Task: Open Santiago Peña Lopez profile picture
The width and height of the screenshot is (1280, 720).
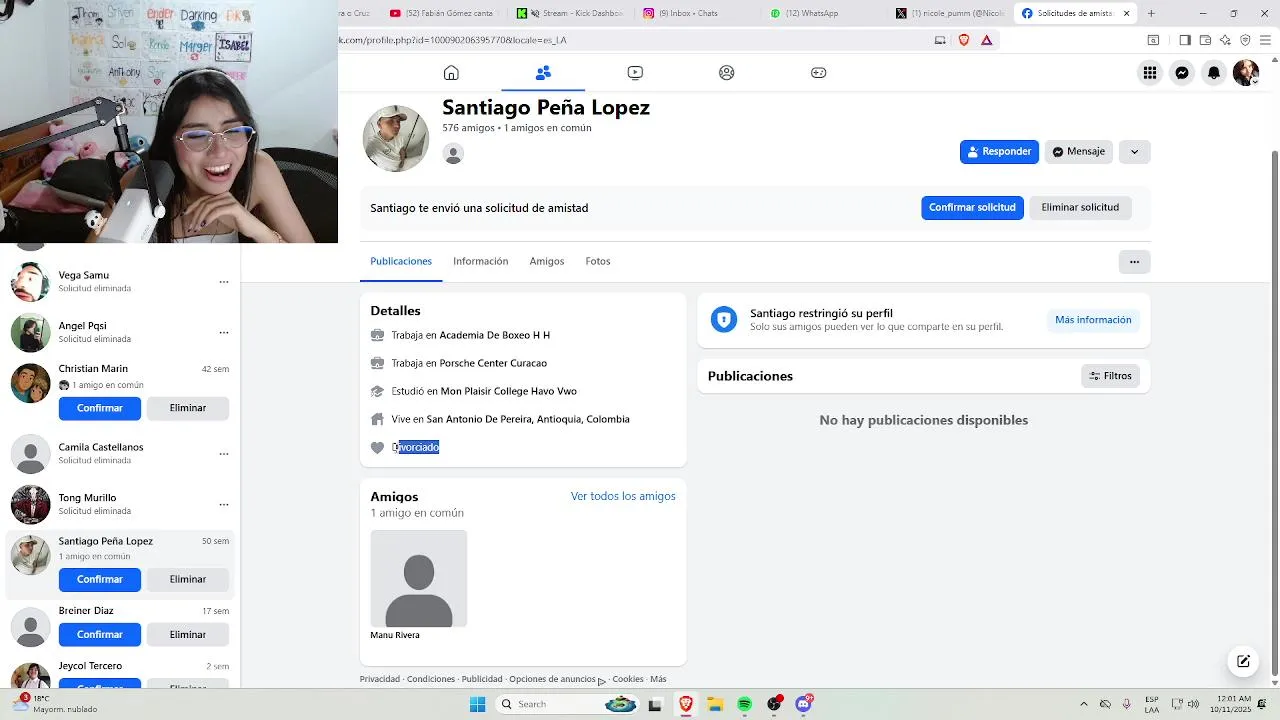Action: (x=396, y=138)
